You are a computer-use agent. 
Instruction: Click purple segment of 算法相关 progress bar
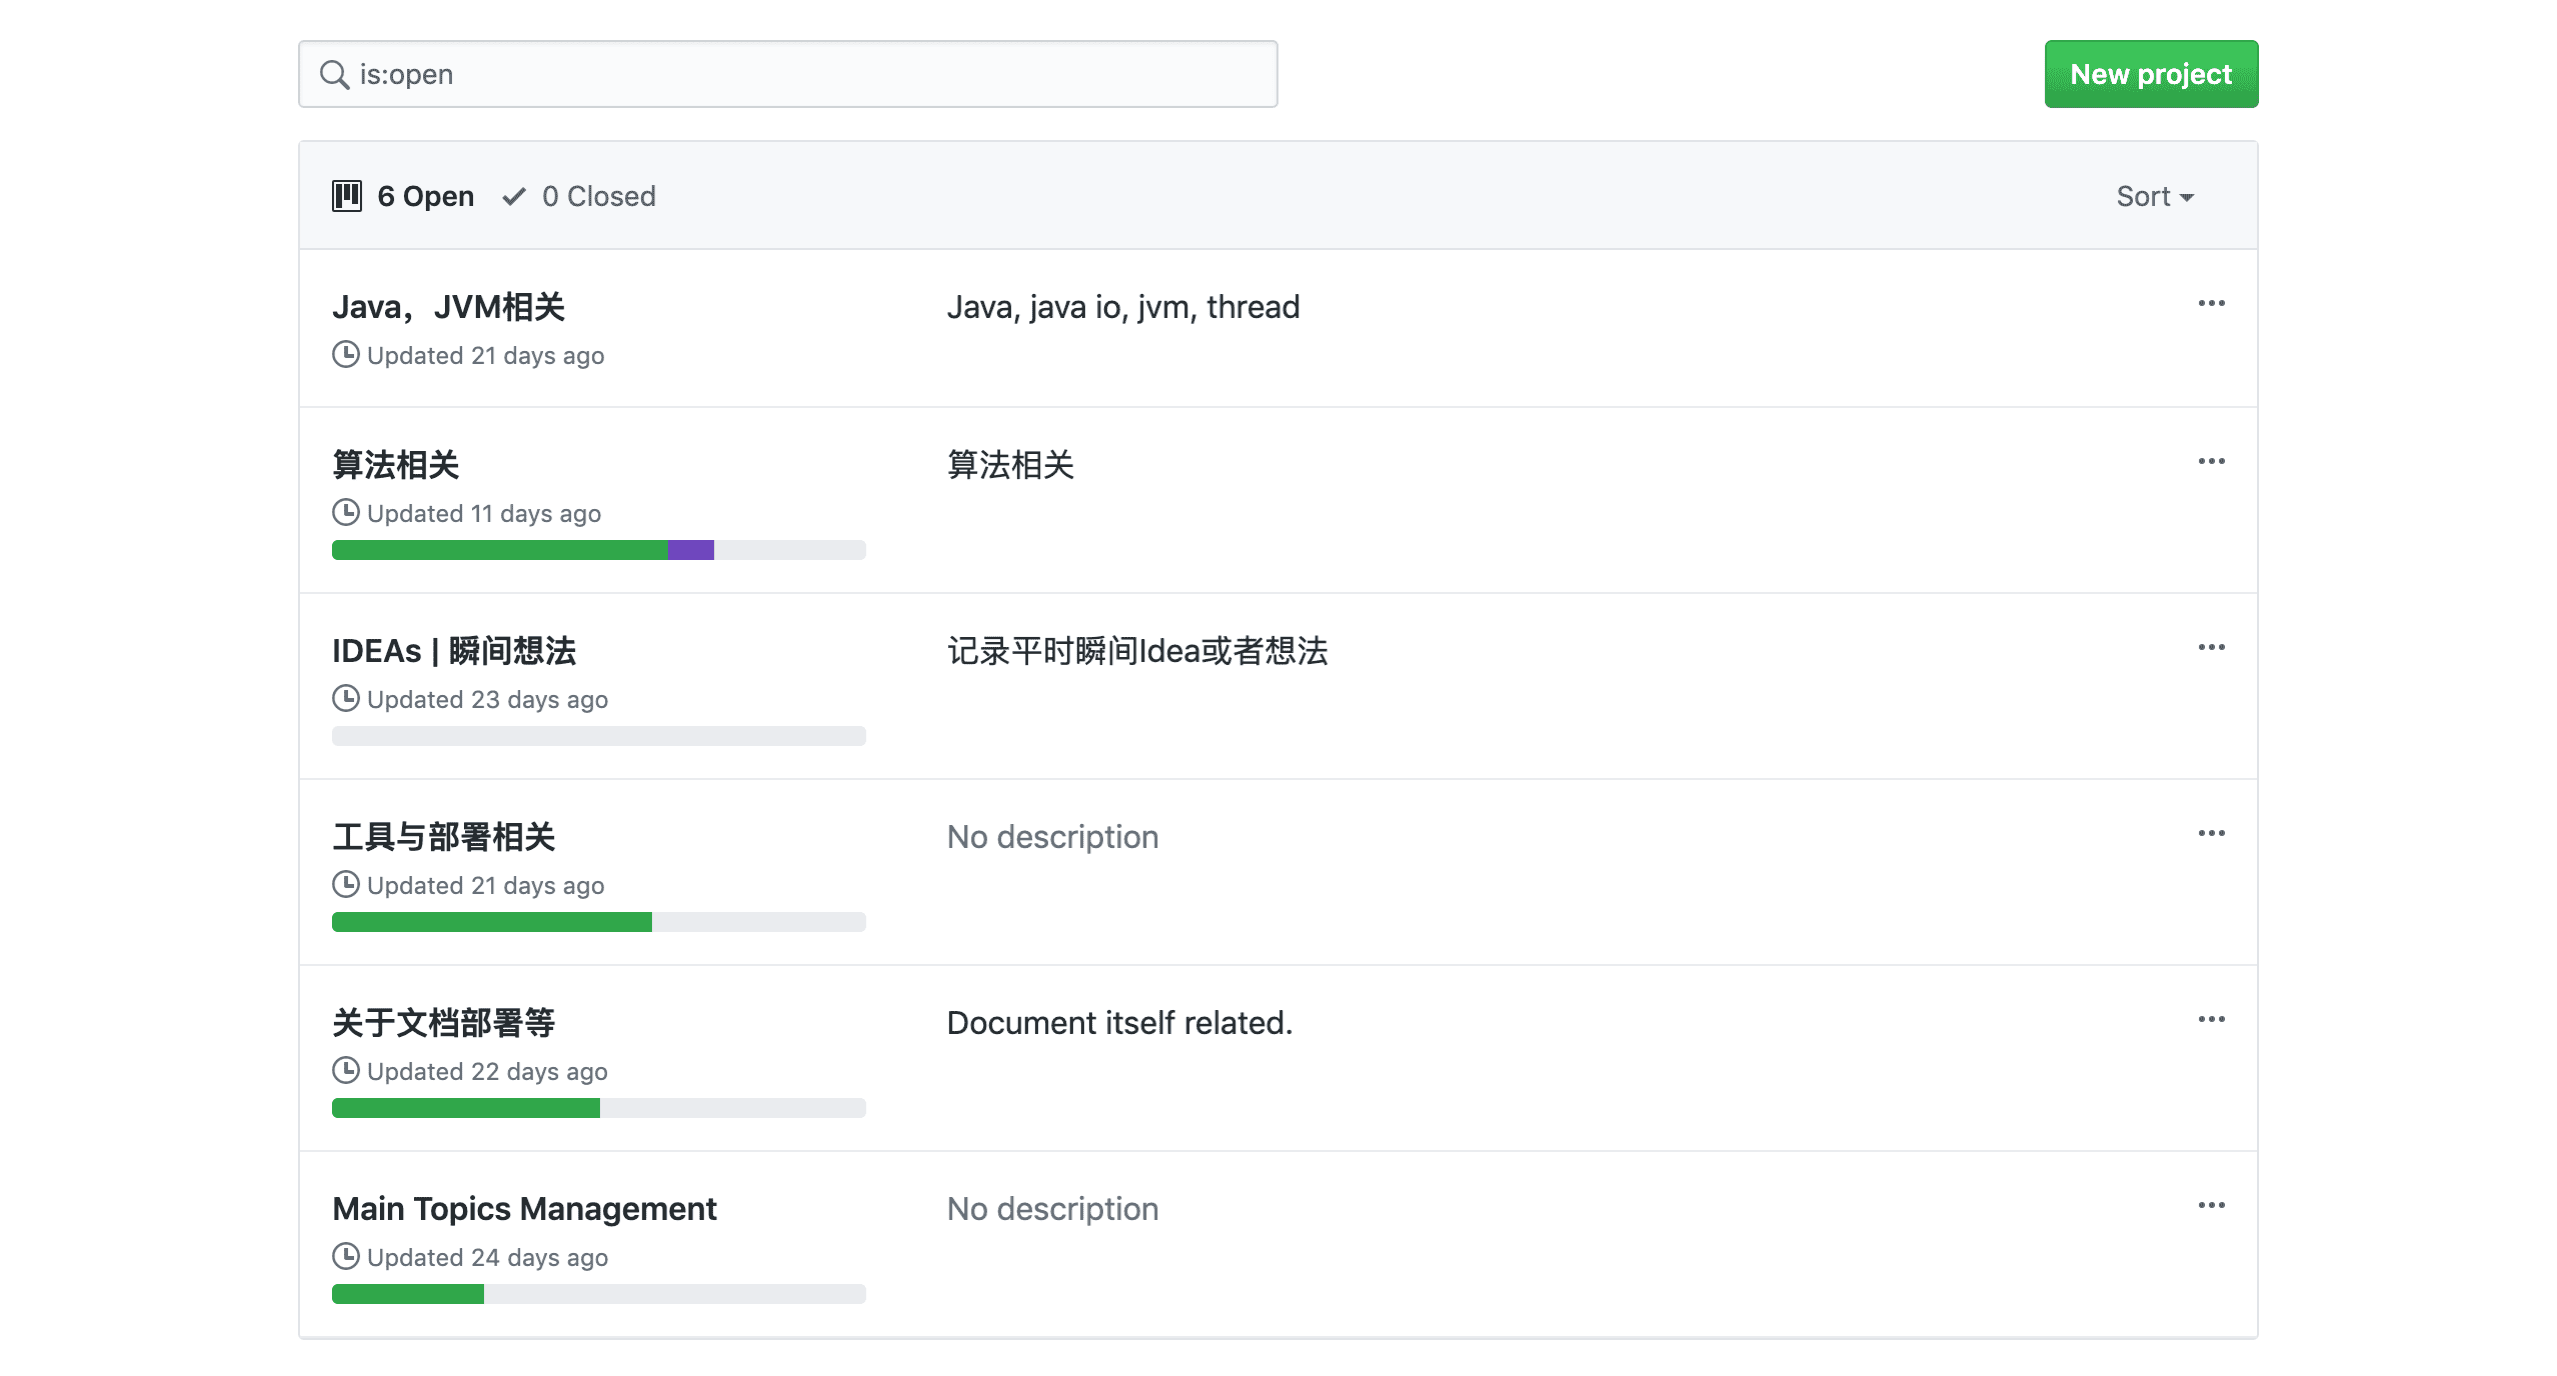pyautogui.click(x=690, y=550)
